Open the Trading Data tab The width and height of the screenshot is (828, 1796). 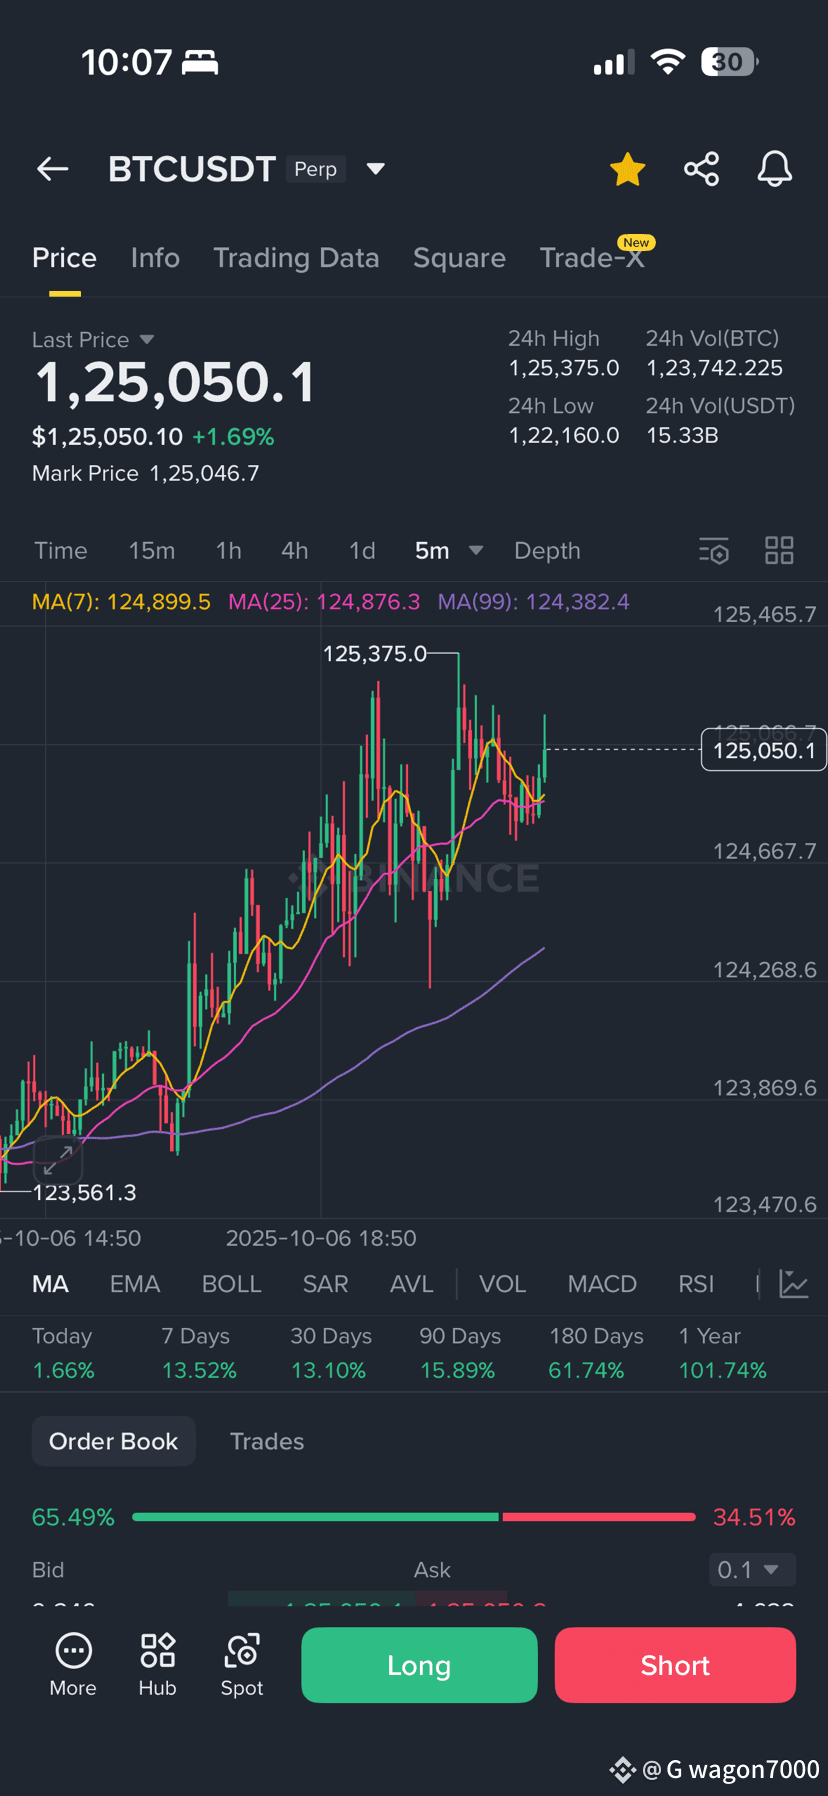[x=296, y=258]
